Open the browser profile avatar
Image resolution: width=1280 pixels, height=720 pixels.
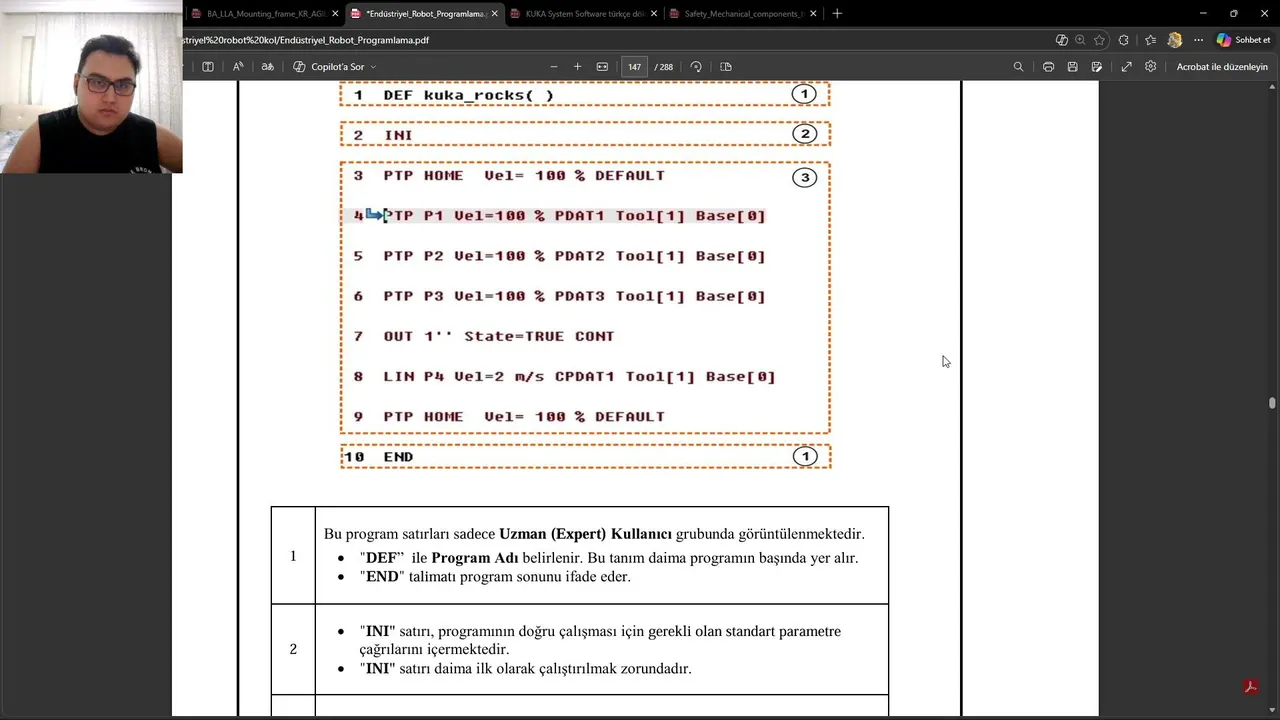[1175, 40]
